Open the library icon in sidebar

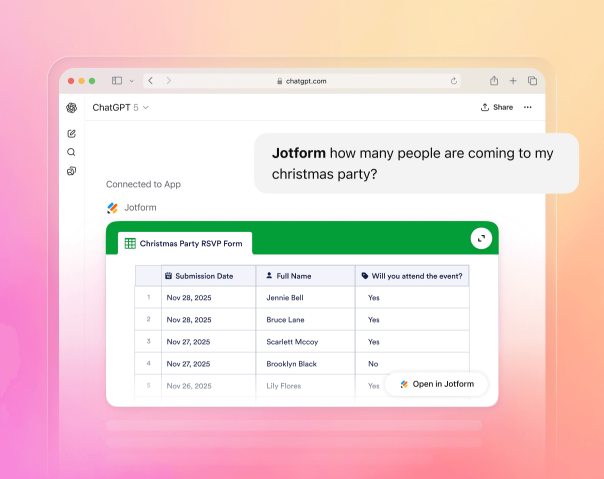[71, 171]
